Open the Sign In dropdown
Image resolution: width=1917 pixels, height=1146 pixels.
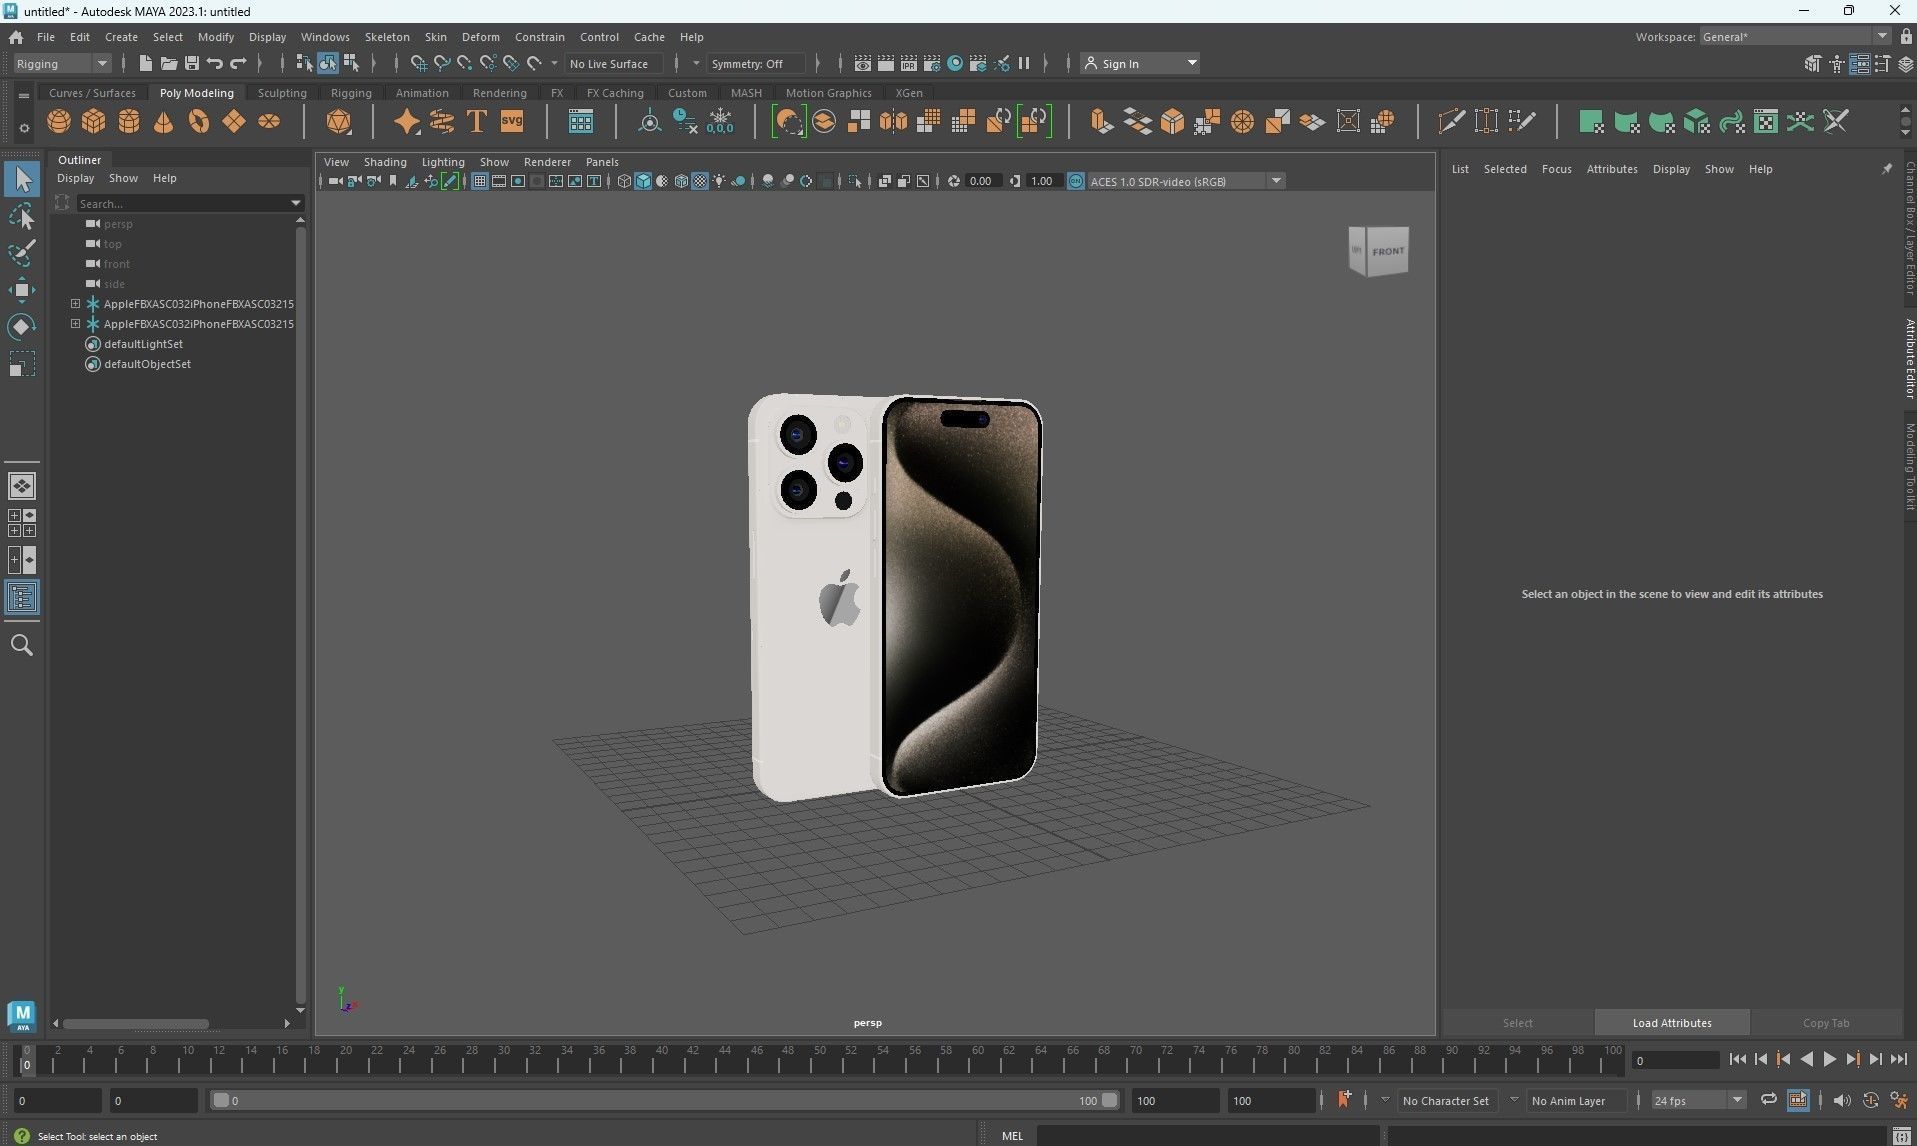[x=1140, y=63]
